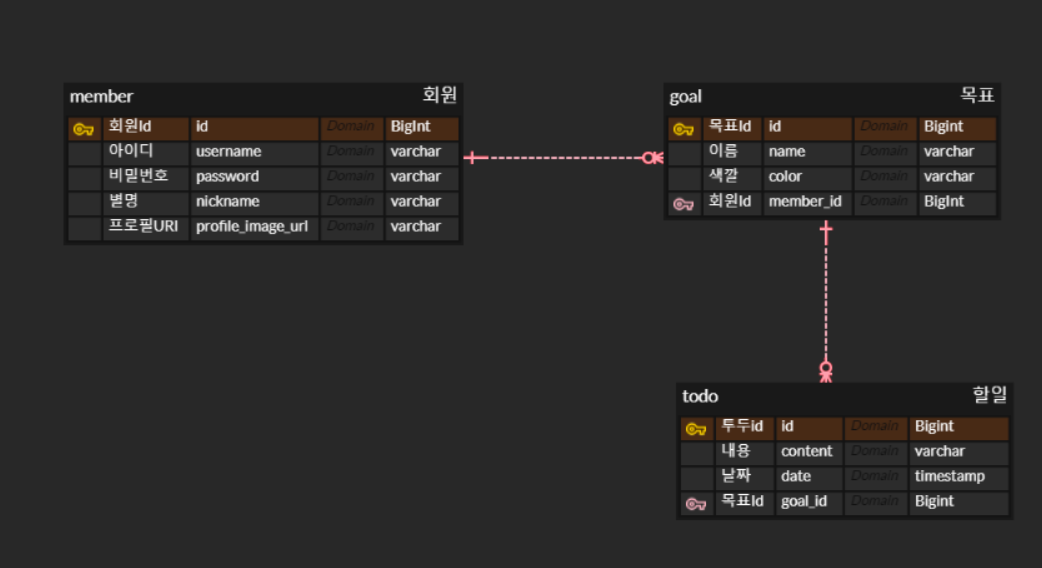1042x568 pixels.
Task: Click the foreign key icon beside goal_id
Action: pyautogui.click(x=696, y=504)
